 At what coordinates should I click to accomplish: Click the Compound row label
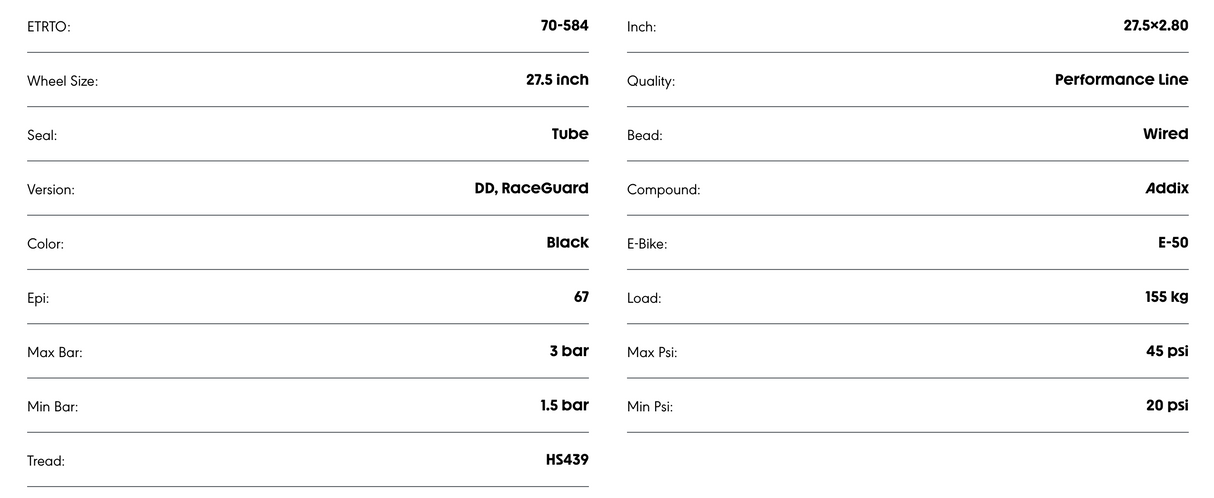663,189
